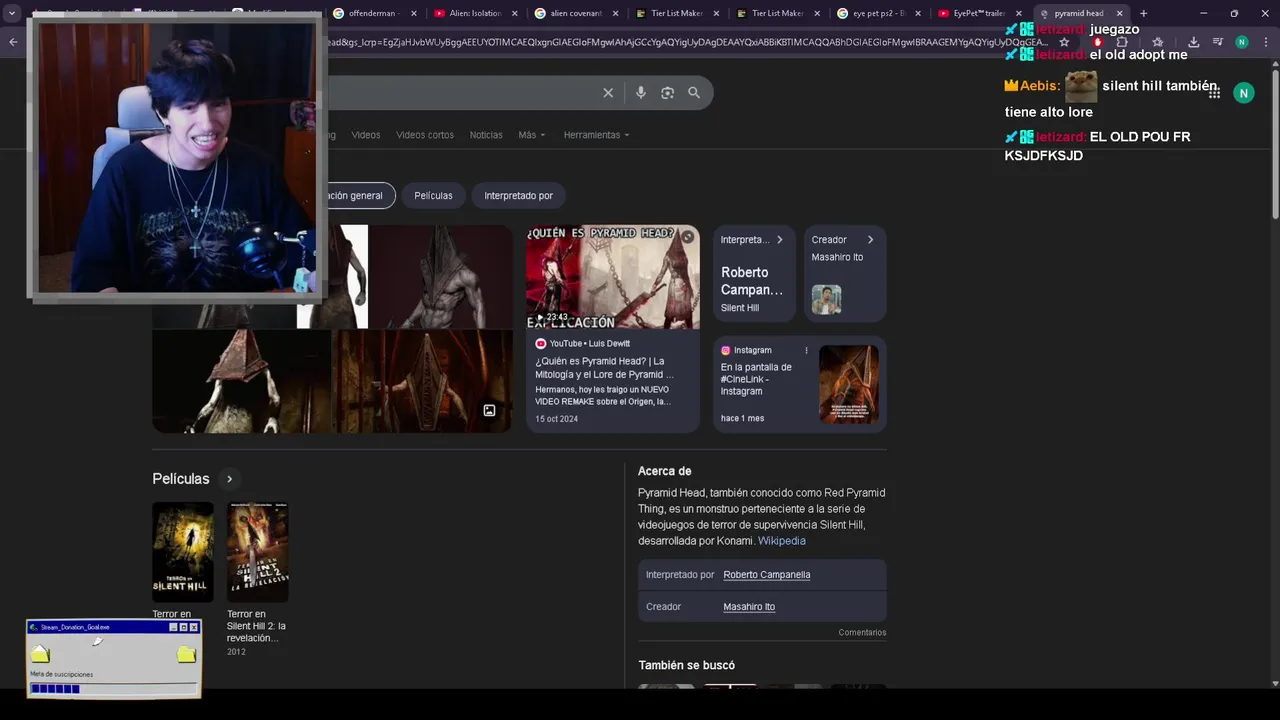
Task: Close the Steam_Donation_Goal.exe widget window
Action: tap(194, 627)
